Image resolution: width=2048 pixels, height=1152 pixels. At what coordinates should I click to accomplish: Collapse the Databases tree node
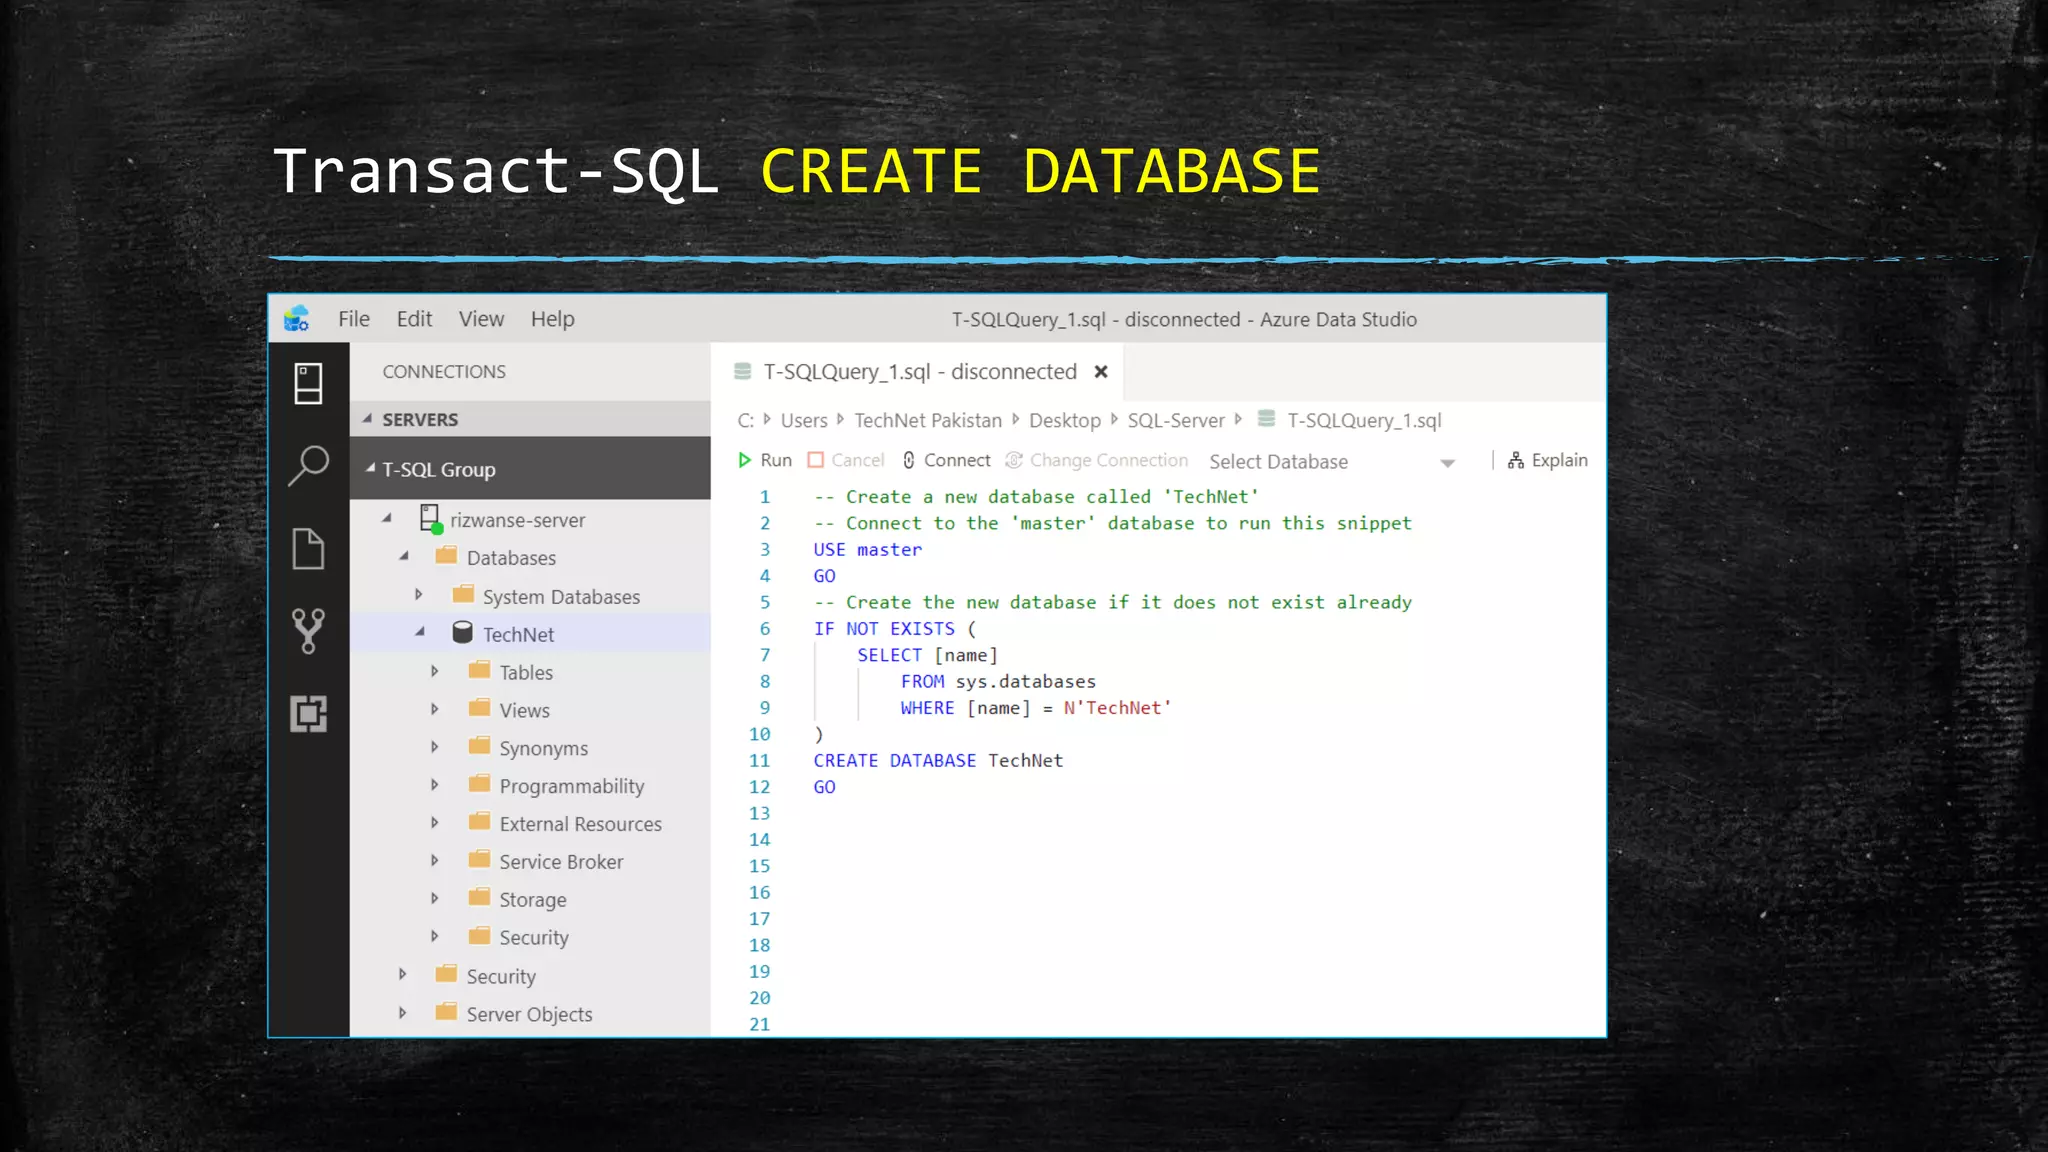[x=404, y=556]
